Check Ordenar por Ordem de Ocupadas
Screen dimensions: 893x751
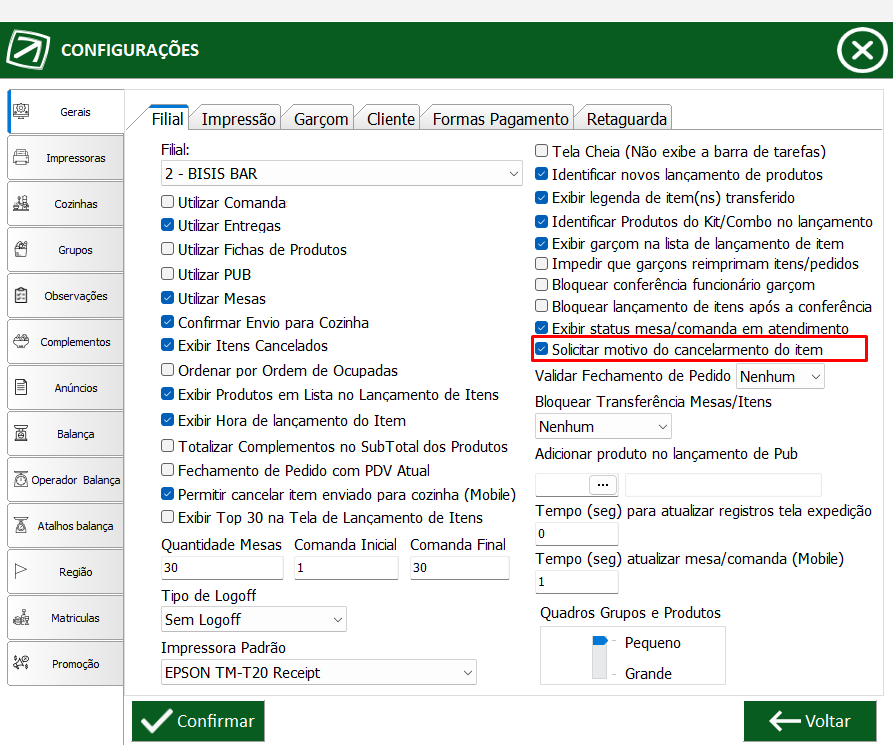point(167,370)
